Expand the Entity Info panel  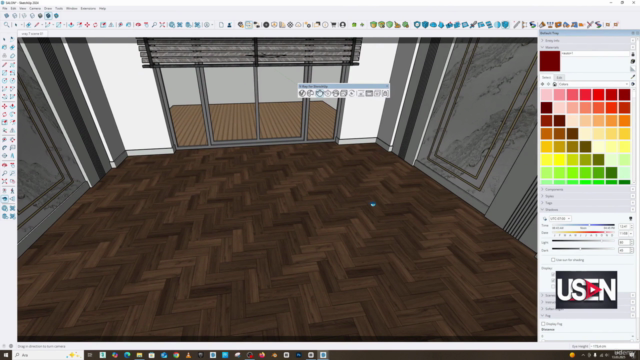pyautogui.click(x=587, y=40)
